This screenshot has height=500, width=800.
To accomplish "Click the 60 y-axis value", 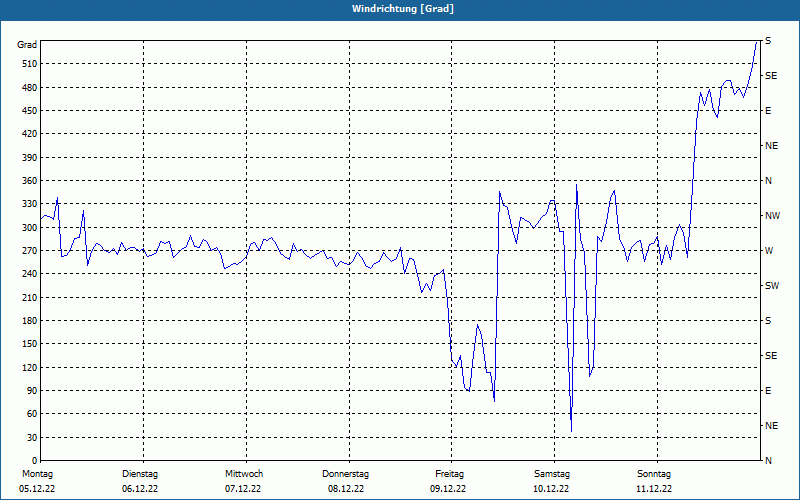I will click(x=32, y=413).
